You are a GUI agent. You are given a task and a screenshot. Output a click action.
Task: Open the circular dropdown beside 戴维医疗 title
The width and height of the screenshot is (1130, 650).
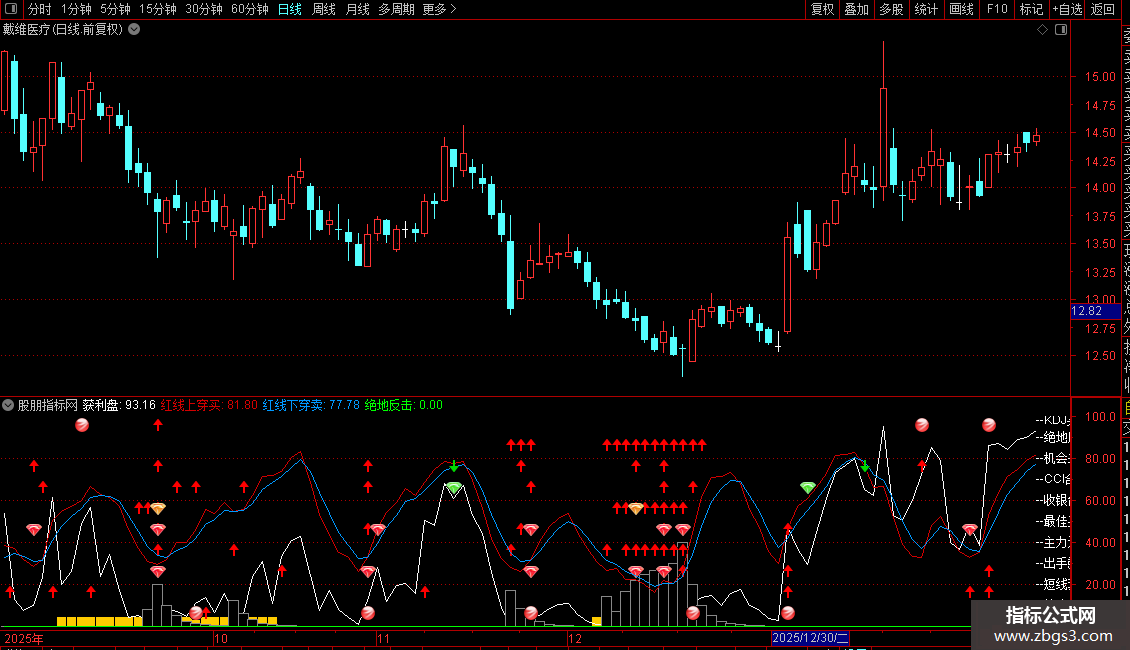point(134,30)
